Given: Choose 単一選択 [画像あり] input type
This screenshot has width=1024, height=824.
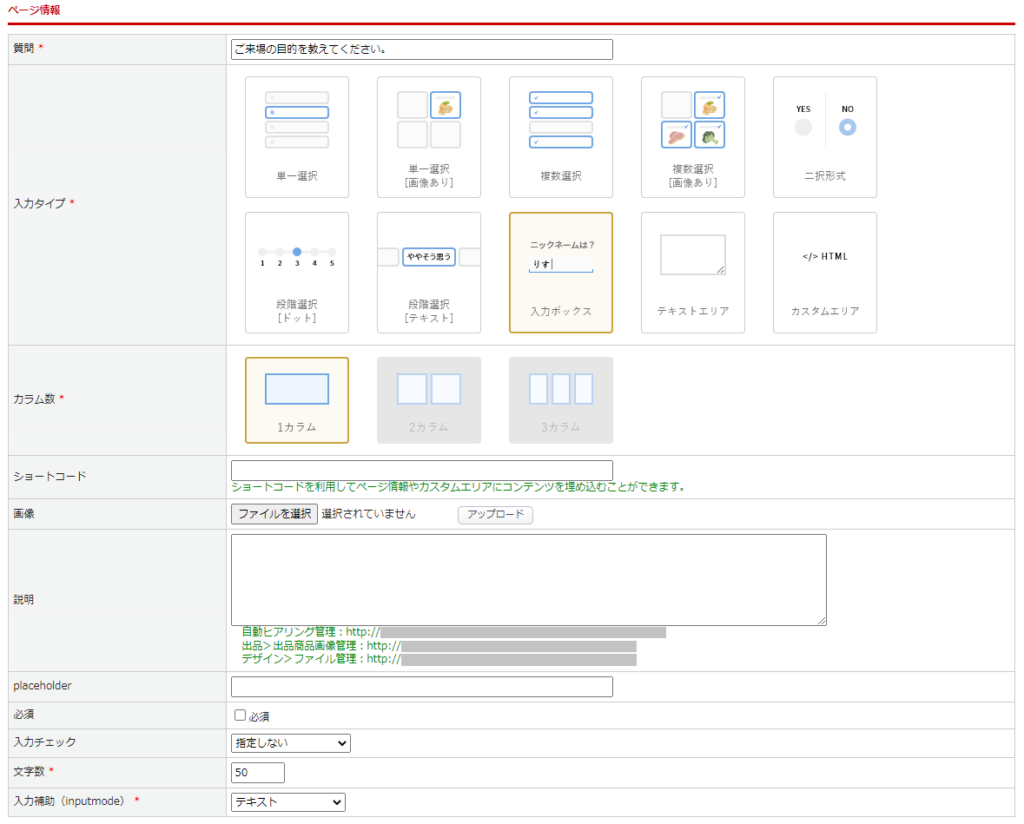Looking at the screenshot, I should tap(429, 137).
